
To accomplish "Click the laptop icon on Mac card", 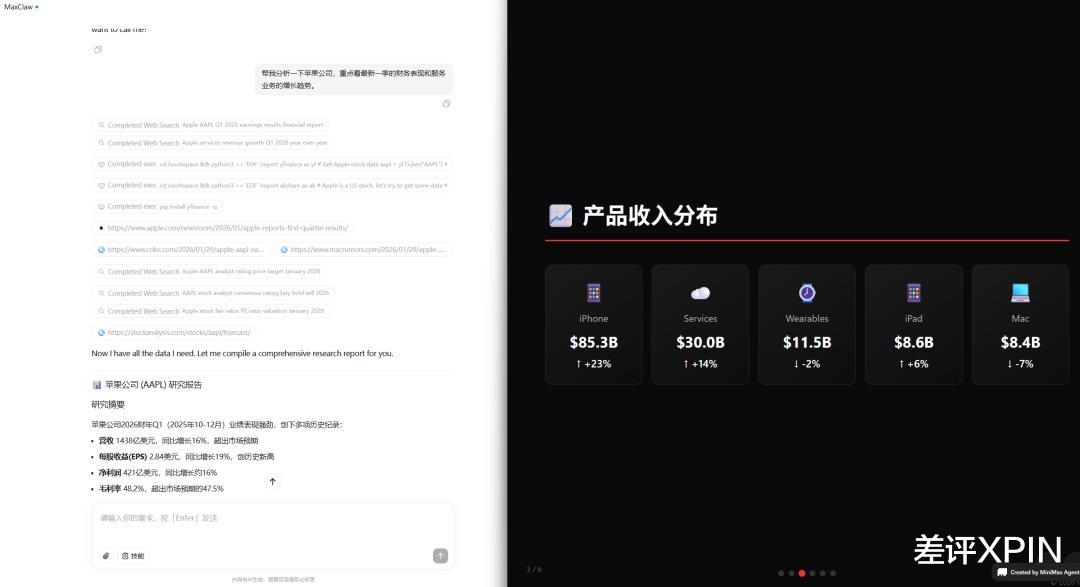I will point(1020,293).
